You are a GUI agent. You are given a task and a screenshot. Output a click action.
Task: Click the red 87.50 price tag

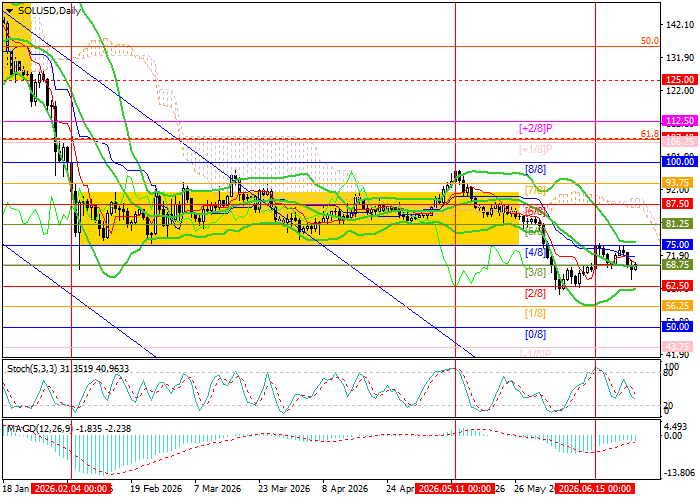click(679, 204)
